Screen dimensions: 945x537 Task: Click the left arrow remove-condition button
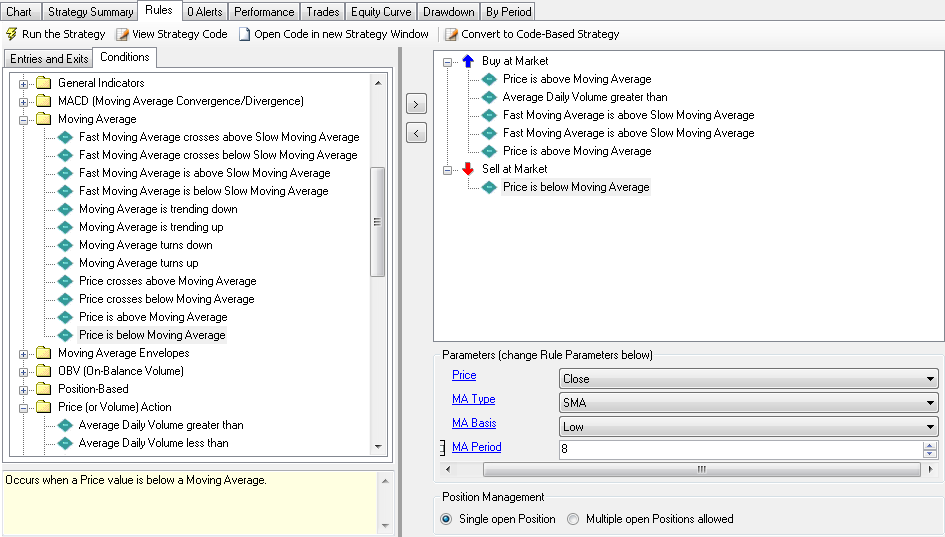pyautogui.click(x=417, y=132)
